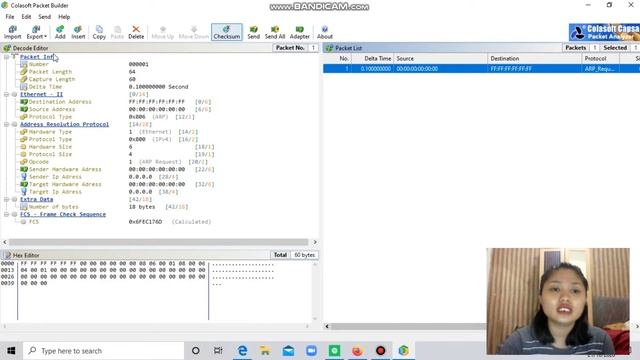Click the About toolbar icon
This screenshot has height=360, width=640.
point(325,32)
